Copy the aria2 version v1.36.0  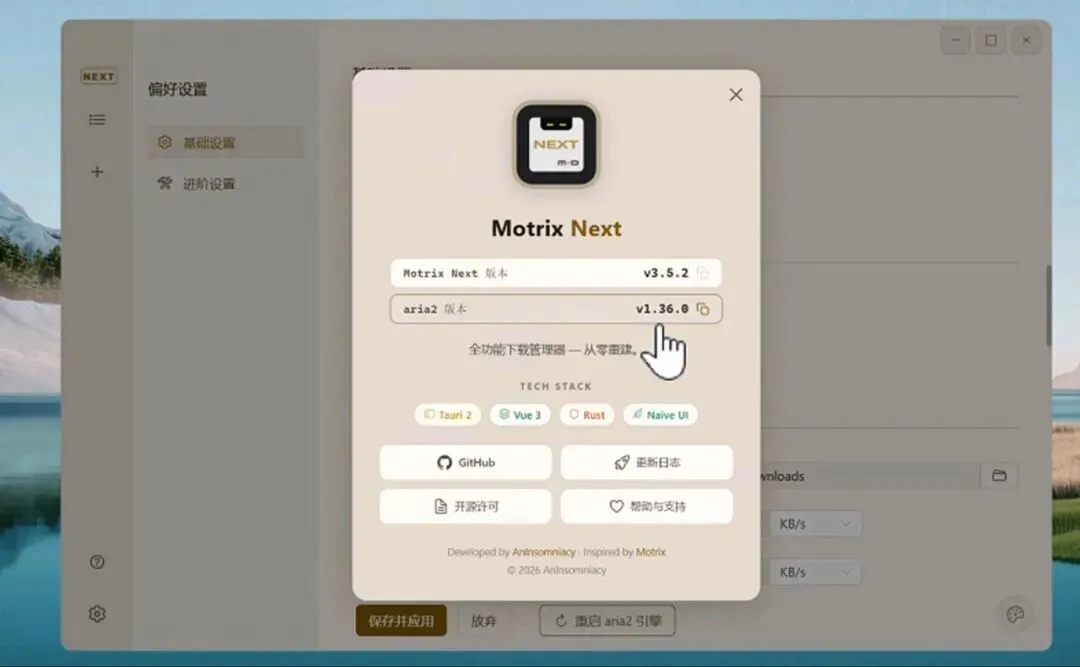click(x=703, y=309)
